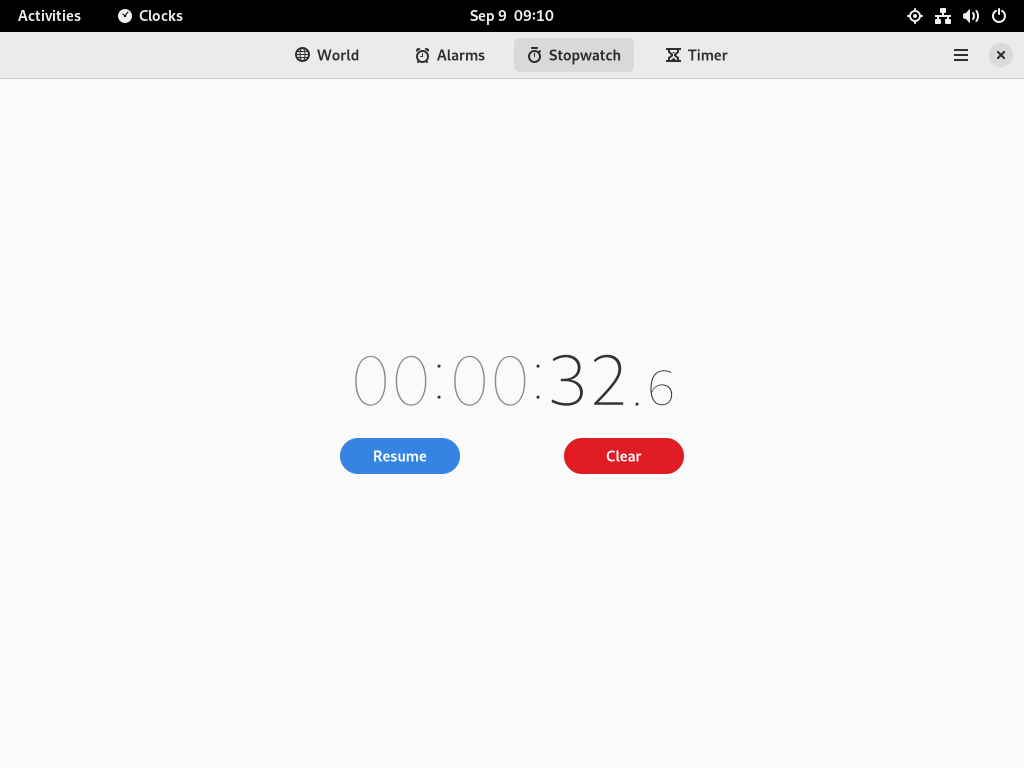Go to the Timer tab

[x=696, y=55]
